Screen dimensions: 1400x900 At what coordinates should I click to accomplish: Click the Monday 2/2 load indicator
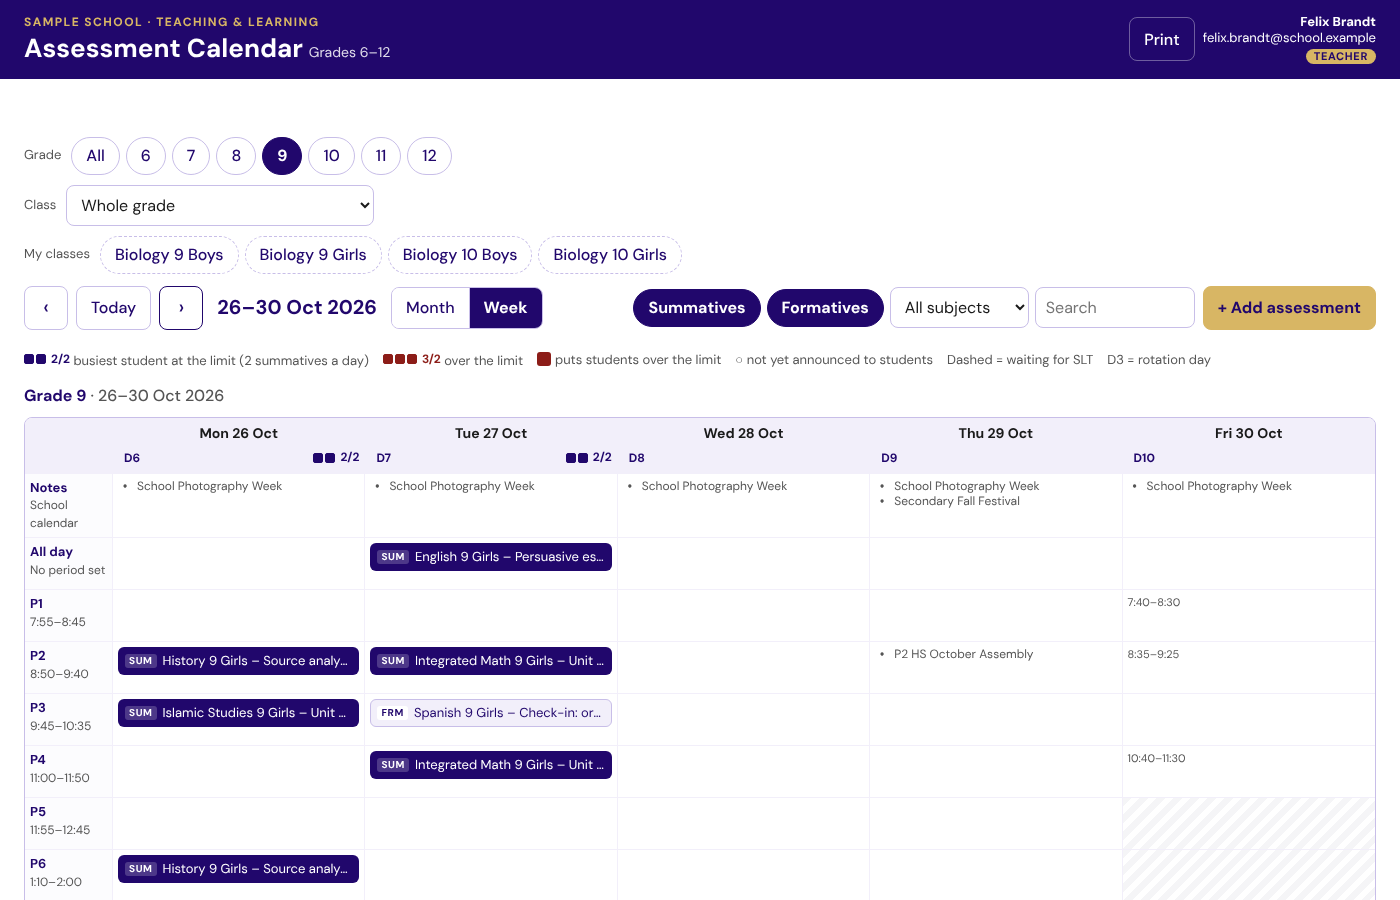336,457
